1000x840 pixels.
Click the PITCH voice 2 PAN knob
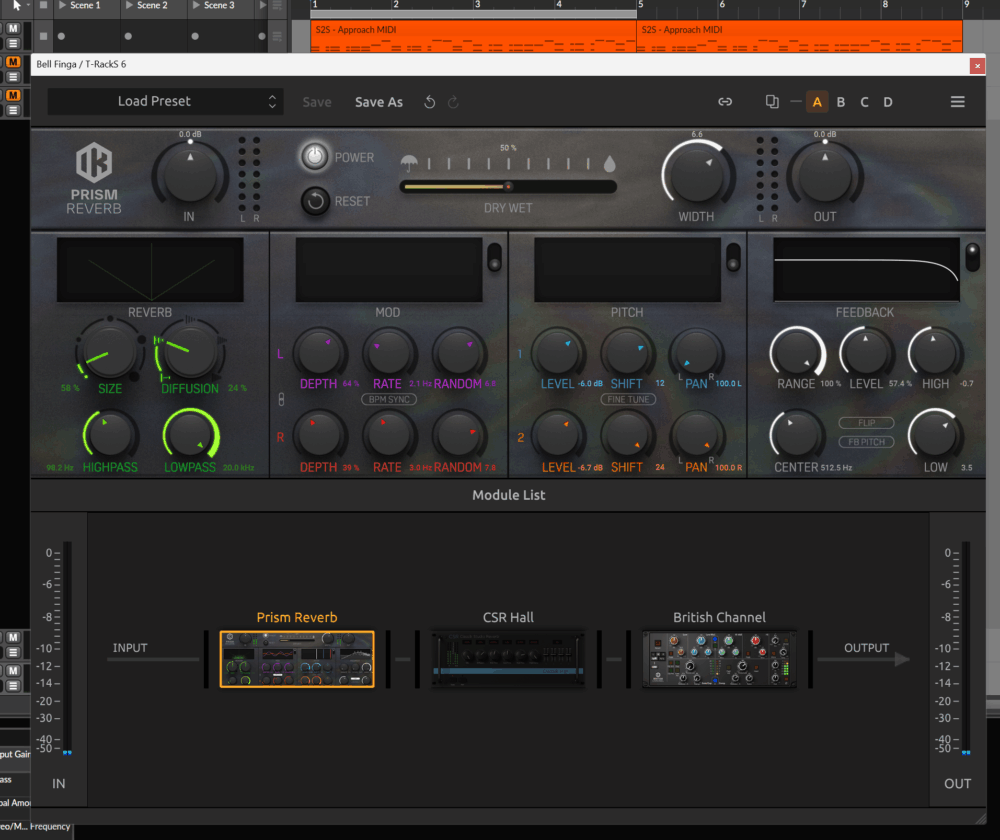pos(696,436)
